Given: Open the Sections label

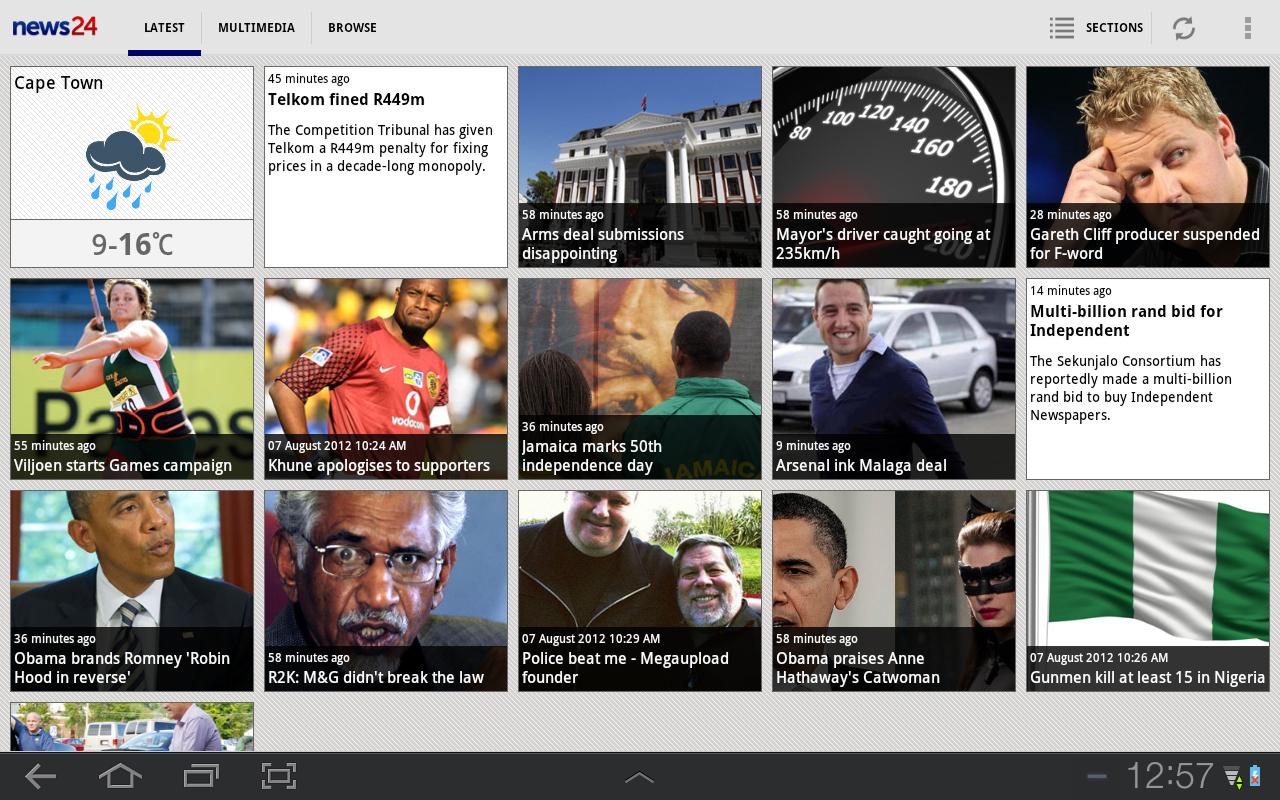Looking at the screenshot, I should pos(1114,28).
